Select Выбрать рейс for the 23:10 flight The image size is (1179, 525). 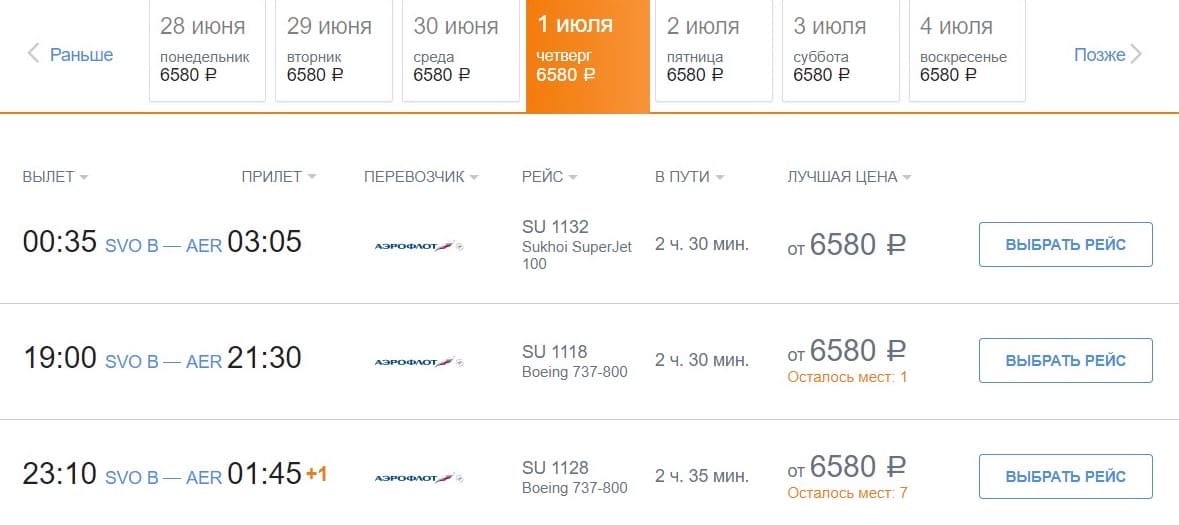pyautogui.click(x=1065, y=477)
